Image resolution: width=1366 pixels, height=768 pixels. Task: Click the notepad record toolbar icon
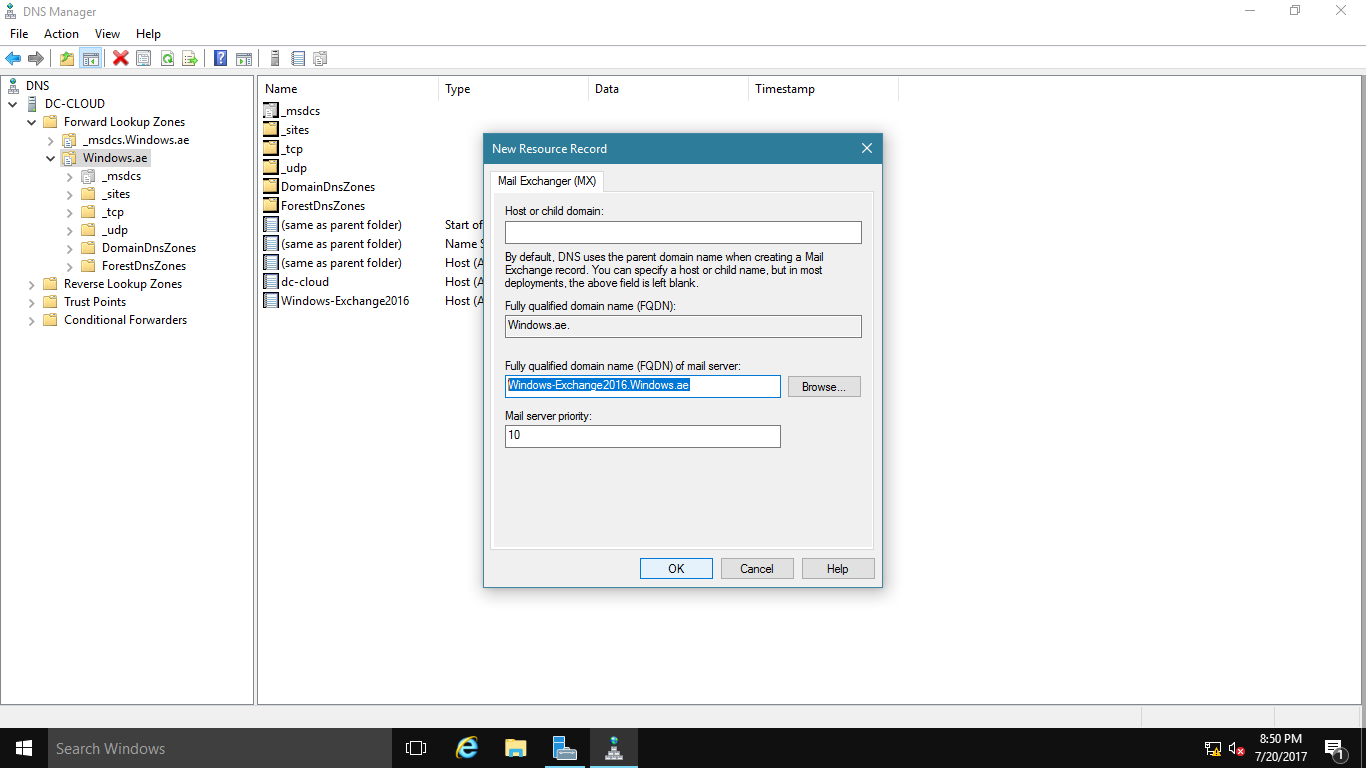tap(298, 59)
